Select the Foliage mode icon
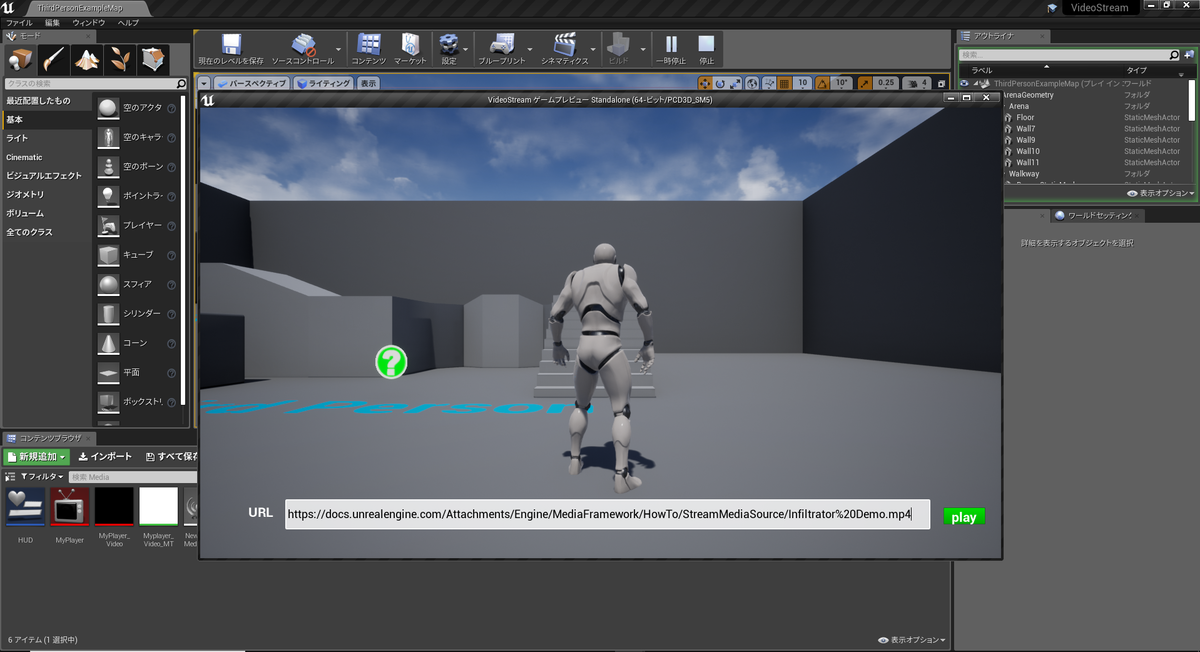 [121, 59]
